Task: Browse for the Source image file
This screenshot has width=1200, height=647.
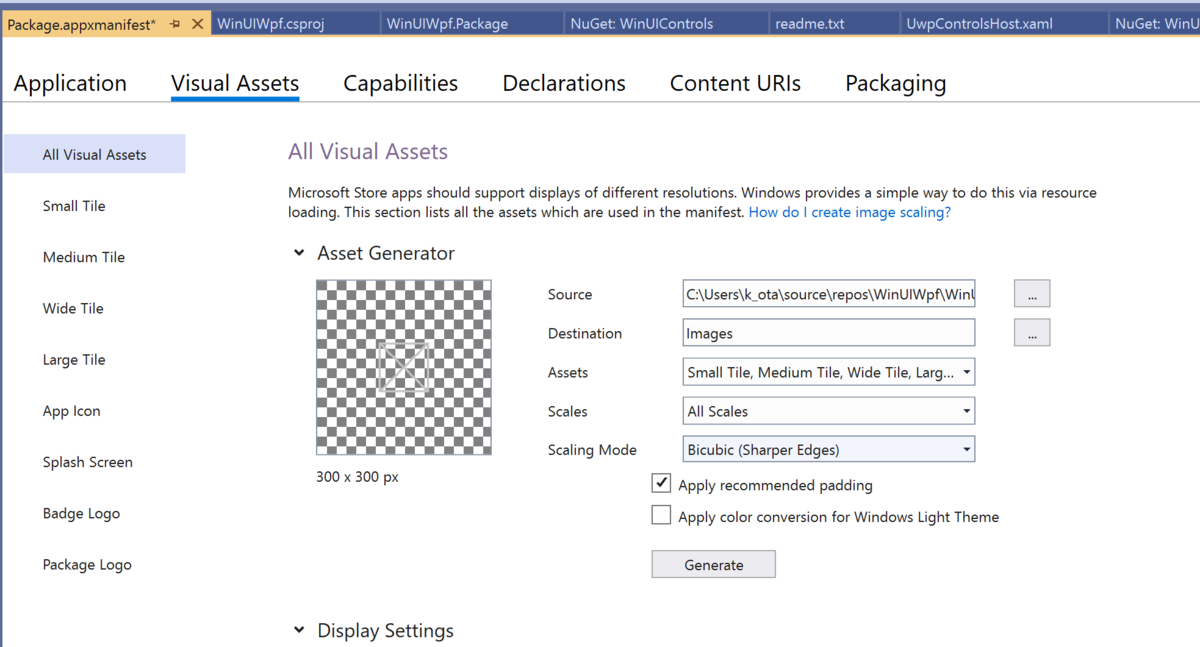Action: pyautogui.click(x=1031, y=294)
